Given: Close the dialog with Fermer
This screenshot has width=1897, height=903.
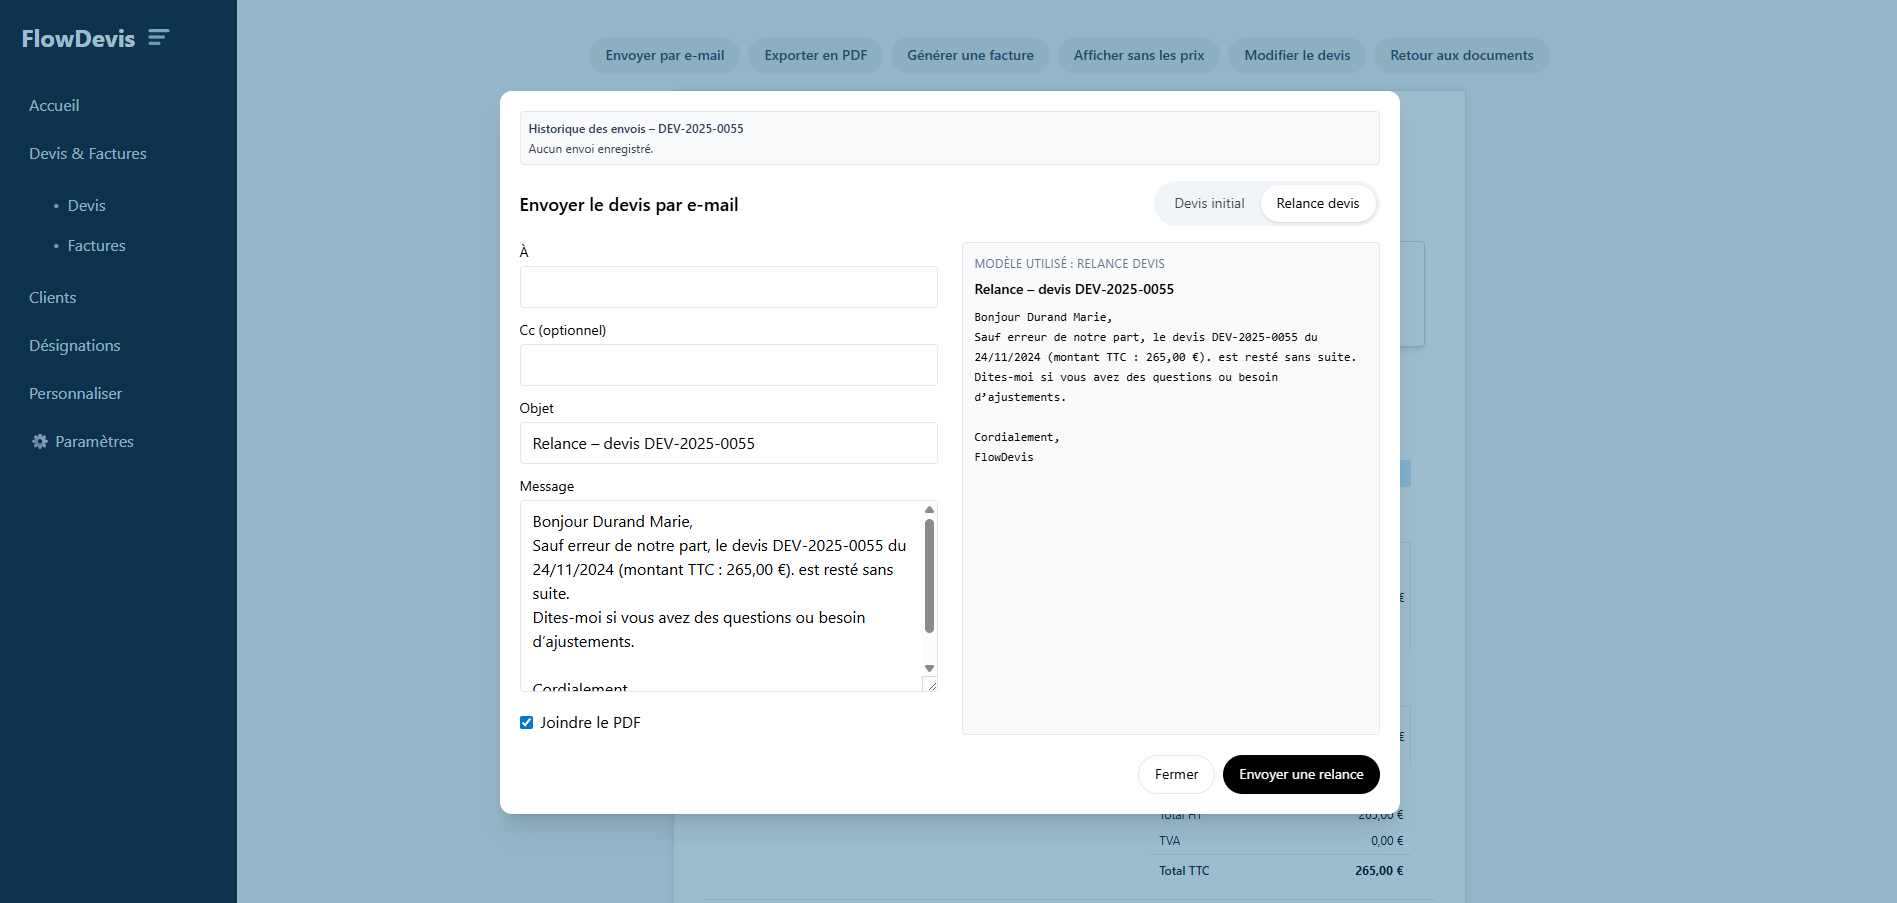Looking at the screenshot, I should pyautogui.click(x=1175, y=775).
